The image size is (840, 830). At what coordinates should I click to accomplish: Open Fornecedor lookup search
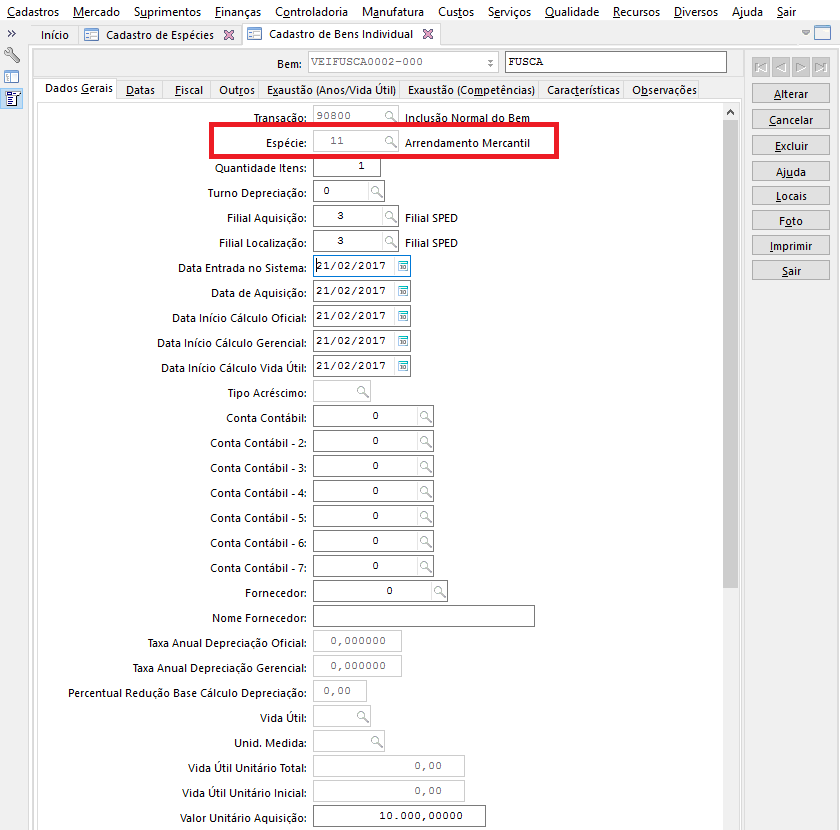[x=439, y=592]
